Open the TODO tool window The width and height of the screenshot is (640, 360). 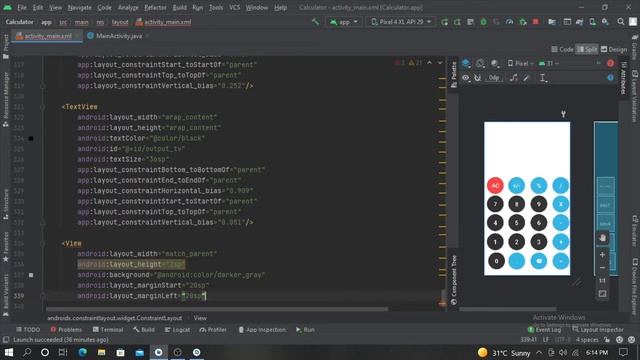28,329
